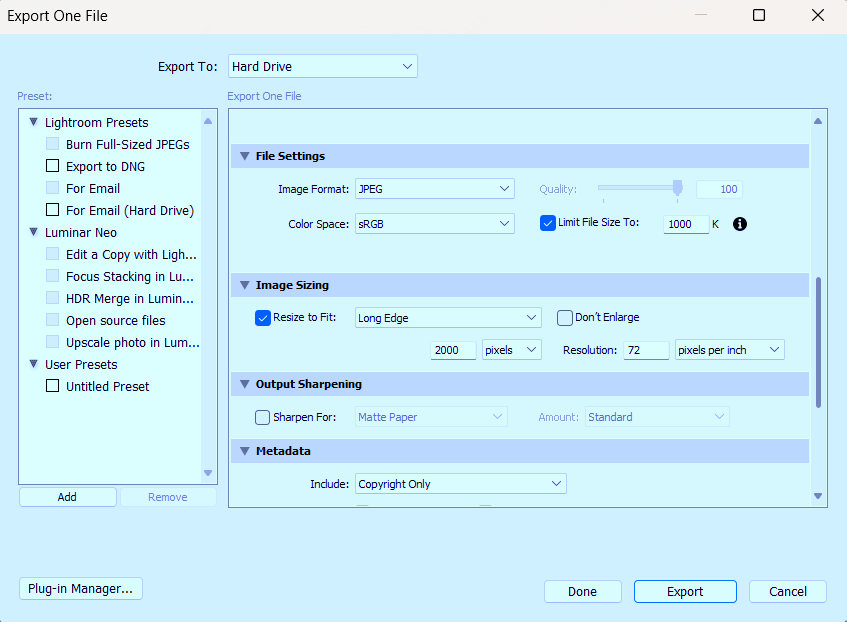Click the file size limit info icon

click(x=739, y=223)
